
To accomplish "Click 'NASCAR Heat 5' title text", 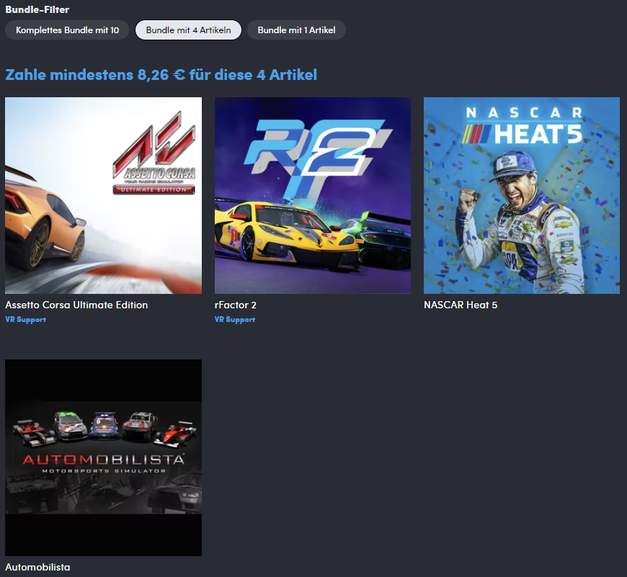I will (461, 305).
